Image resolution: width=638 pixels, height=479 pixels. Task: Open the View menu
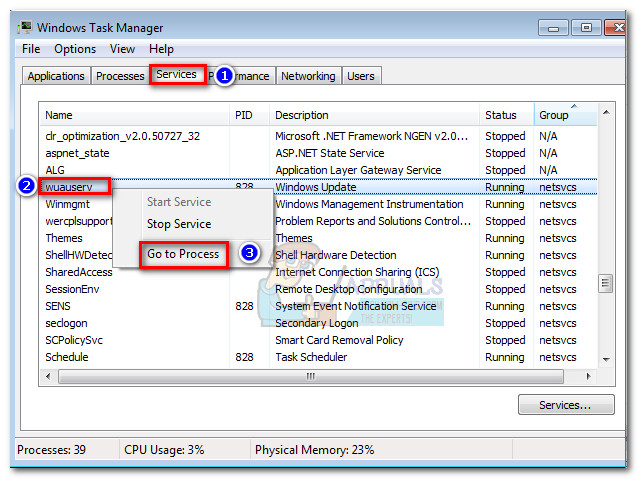122,48
